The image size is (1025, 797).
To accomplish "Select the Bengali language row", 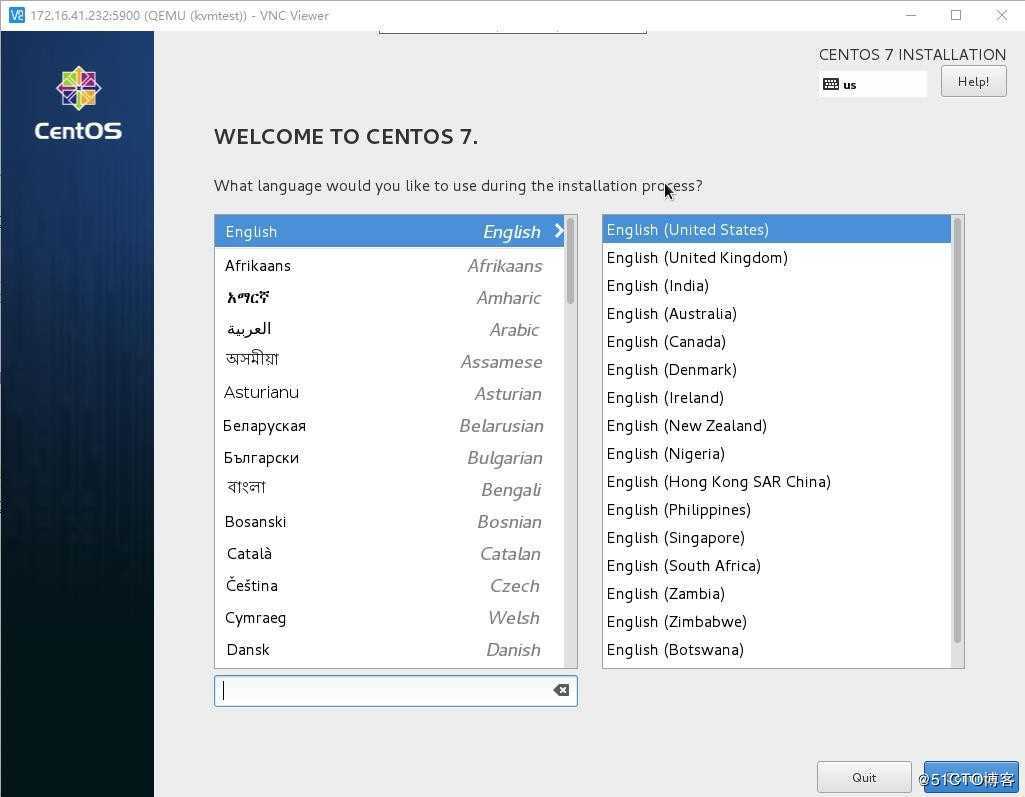I will click(390, 490).
